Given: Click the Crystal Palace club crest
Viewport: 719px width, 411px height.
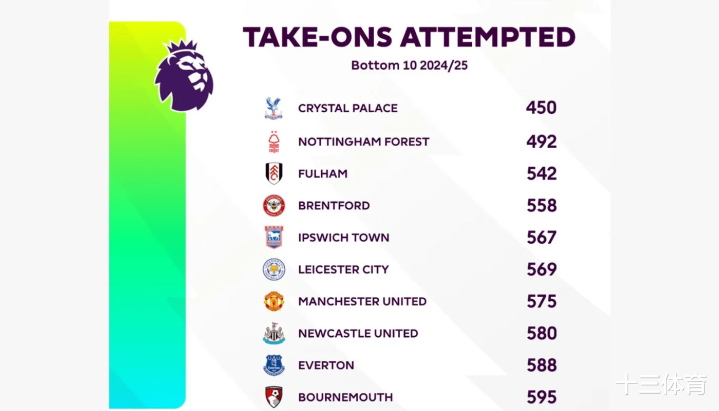Looking at the screenshot, I should click(x=273, y=109).
